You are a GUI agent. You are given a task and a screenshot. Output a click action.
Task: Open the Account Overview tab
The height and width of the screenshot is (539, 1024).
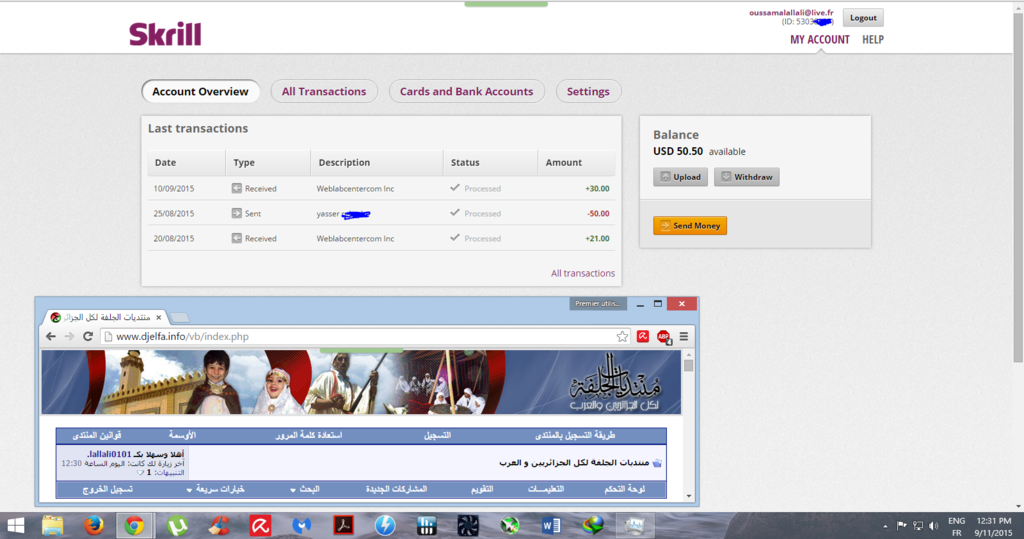(200, 91)
